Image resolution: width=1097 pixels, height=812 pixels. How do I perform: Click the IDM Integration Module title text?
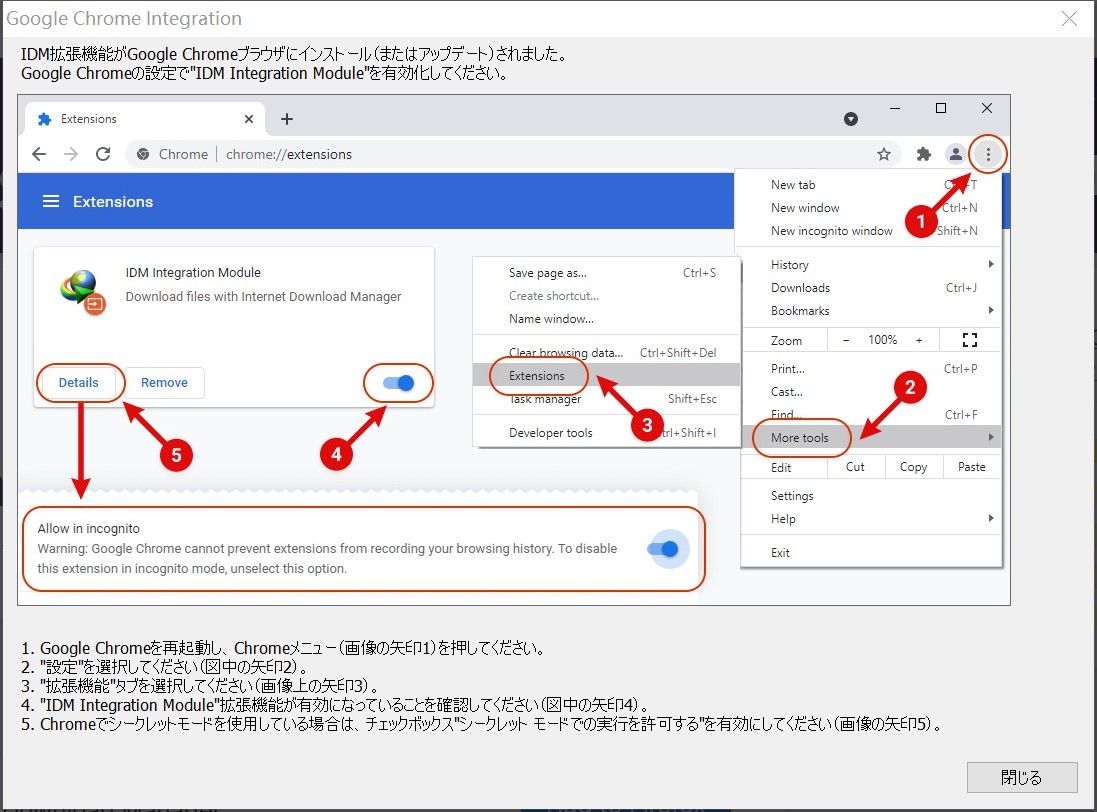tap(193, 273)
